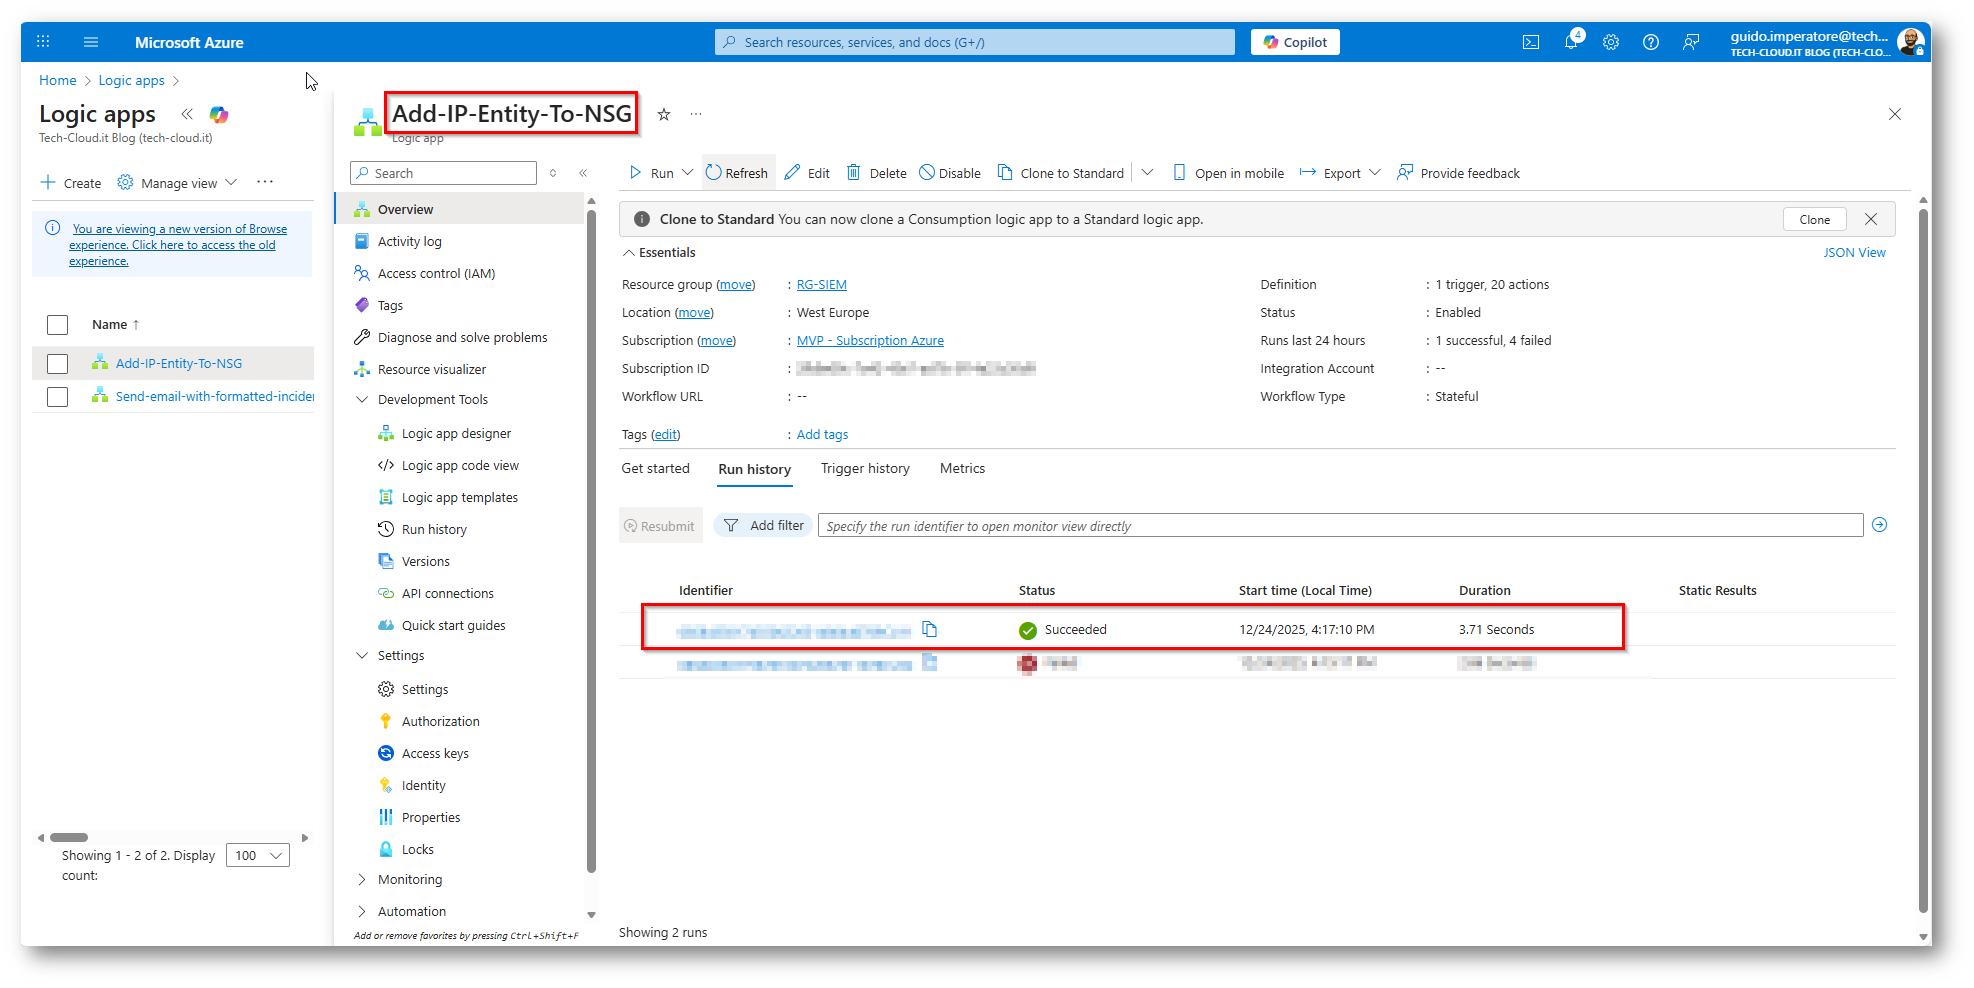Click the favorite star next to title
The height and width of the screenshot is (988, 1974).
[x=663, y=114]
